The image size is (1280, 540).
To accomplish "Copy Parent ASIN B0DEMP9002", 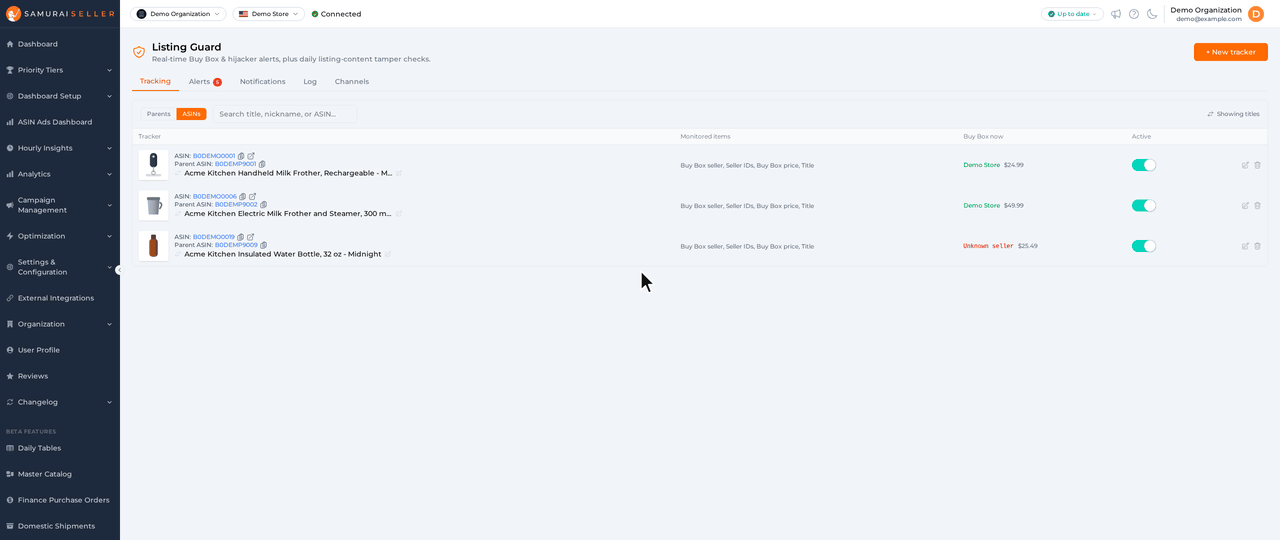I will [x=264, y=204].
